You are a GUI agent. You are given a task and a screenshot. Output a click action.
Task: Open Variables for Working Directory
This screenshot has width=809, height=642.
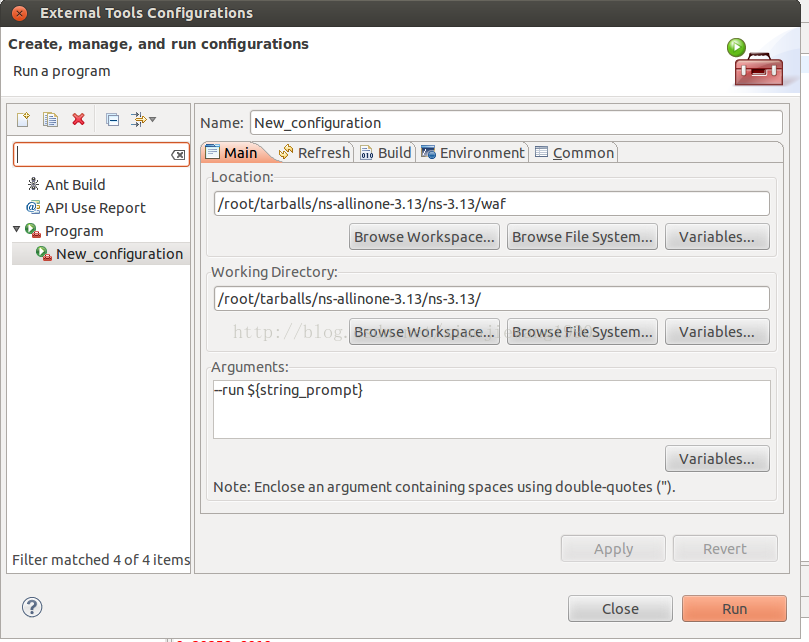pos(717,332)
